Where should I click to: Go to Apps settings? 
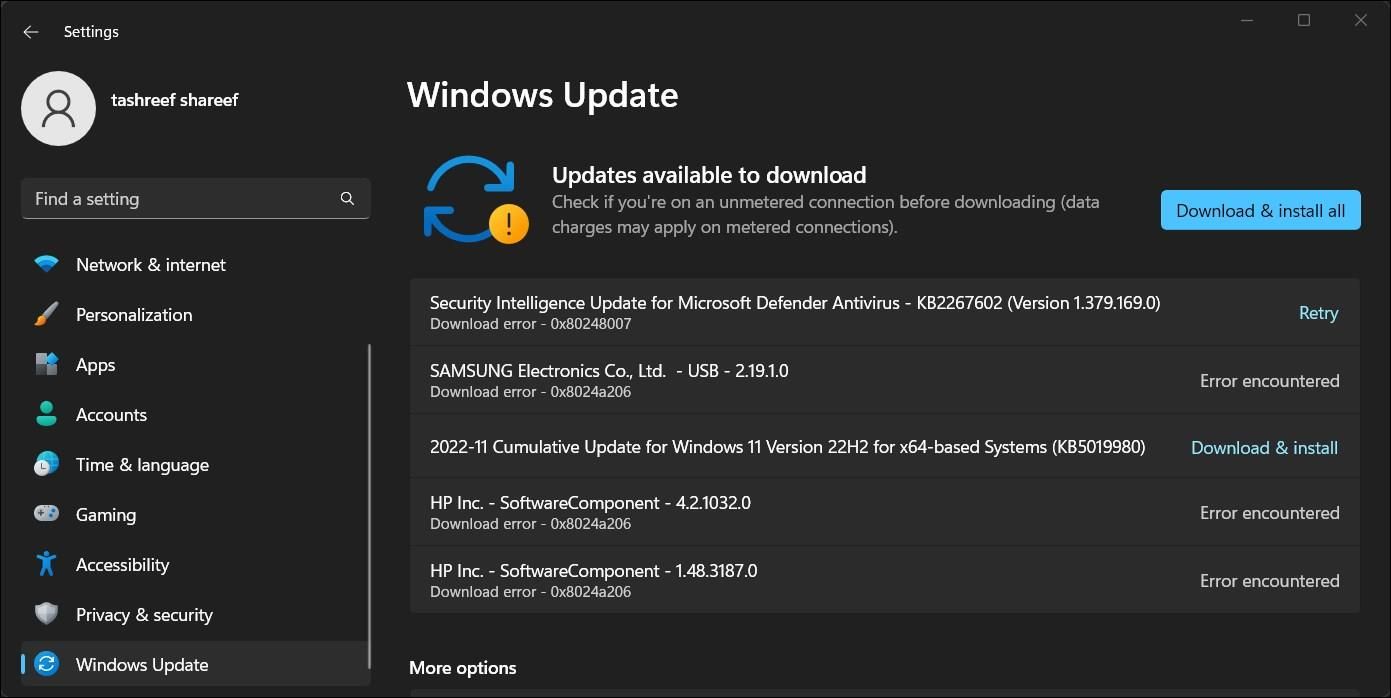pyautogui.click(x=196, y=365)
